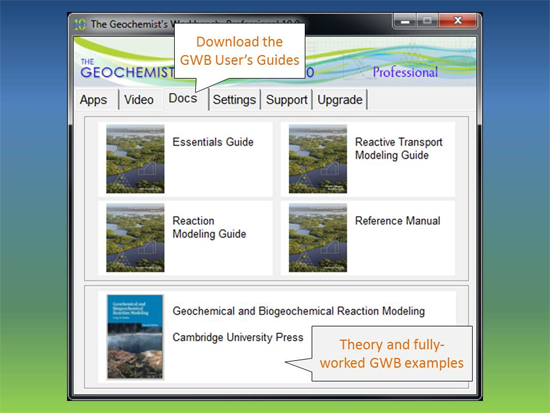This screenshot has width=550, height=413.
Task: Switch to the Apps tab
Action: [93, 100]
